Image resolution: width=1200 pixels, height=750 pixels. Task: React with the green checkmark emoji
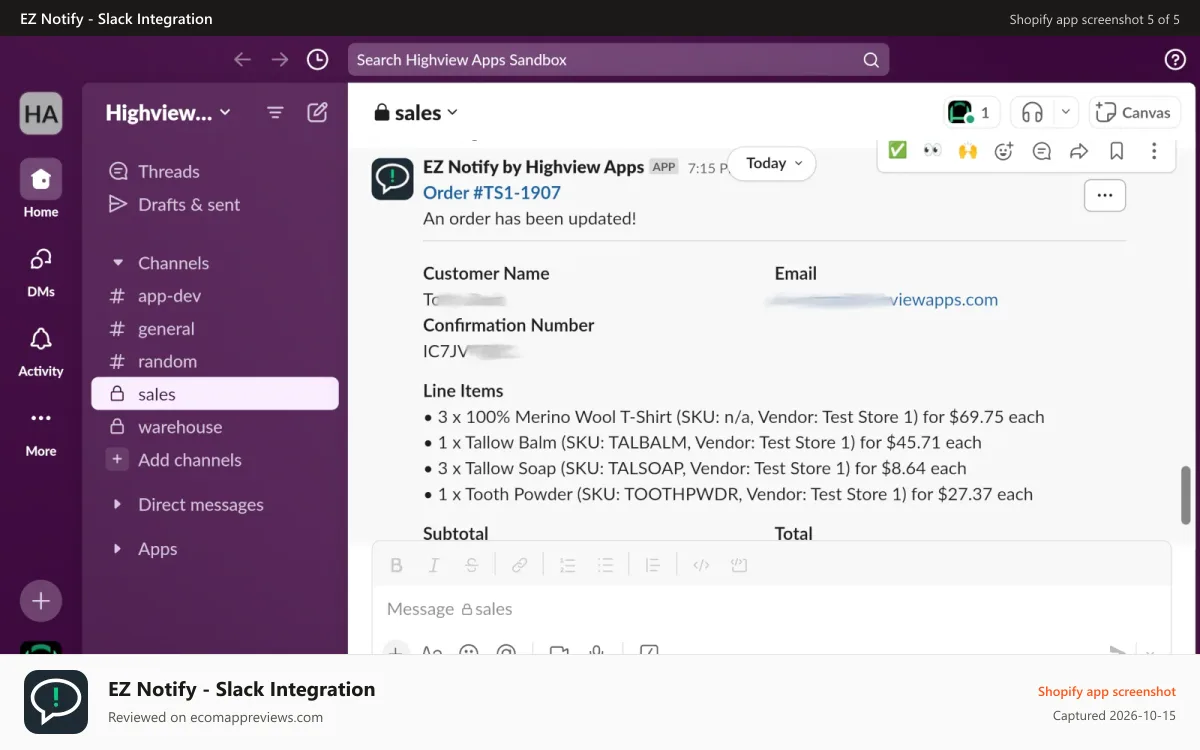[x=897, y=151]
